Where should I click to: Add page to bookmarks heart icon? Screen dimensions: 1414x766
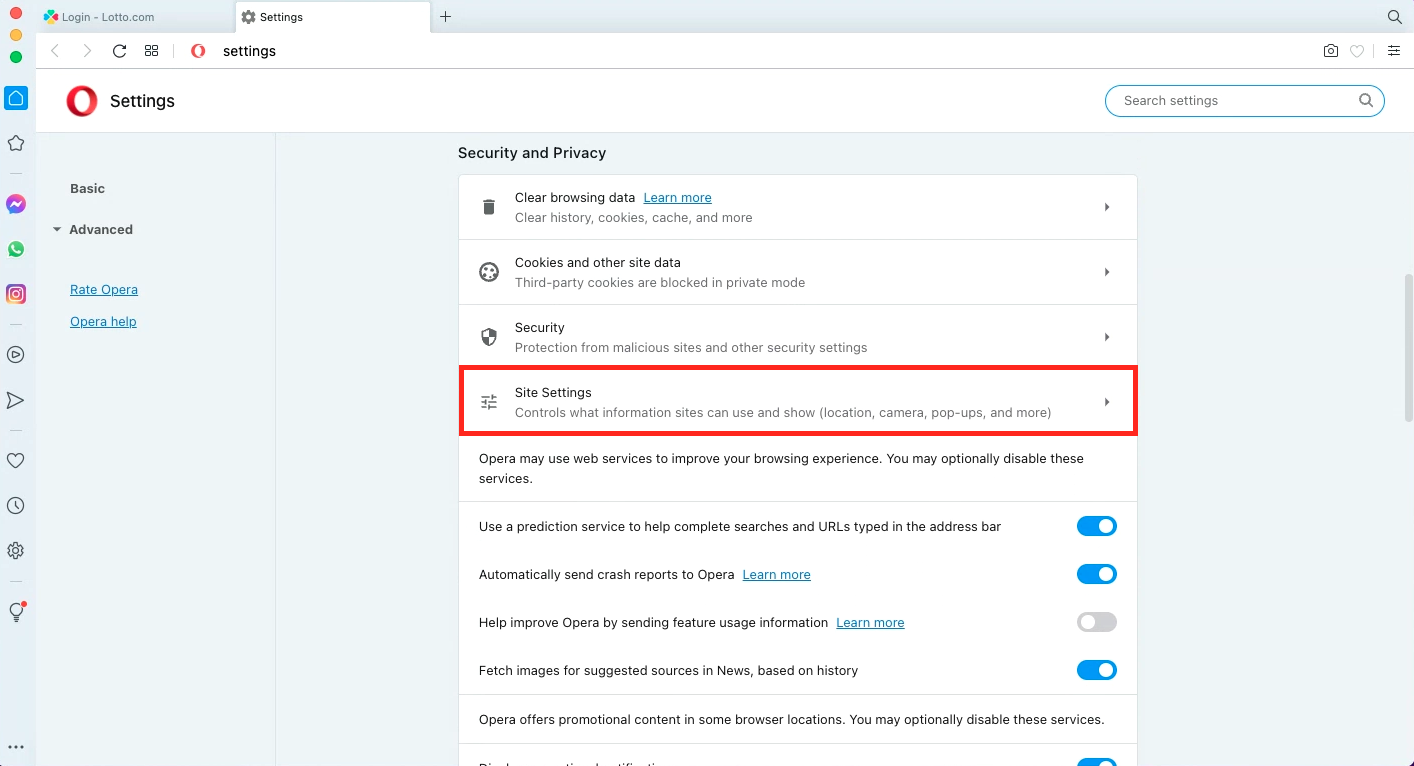[1357, 51]
